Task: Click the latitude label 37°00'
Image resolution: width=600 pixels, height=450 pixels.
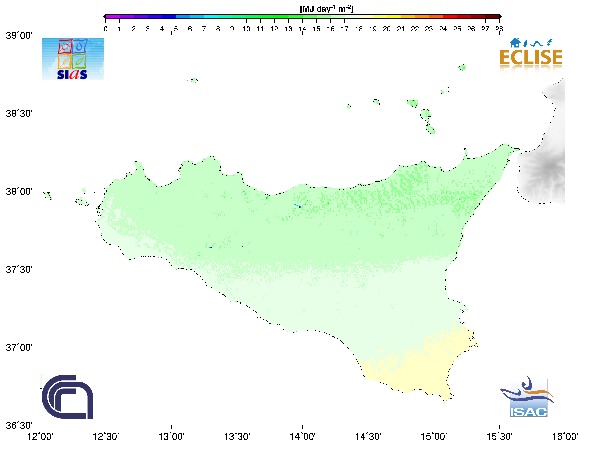Action: [x=19, y=347]
